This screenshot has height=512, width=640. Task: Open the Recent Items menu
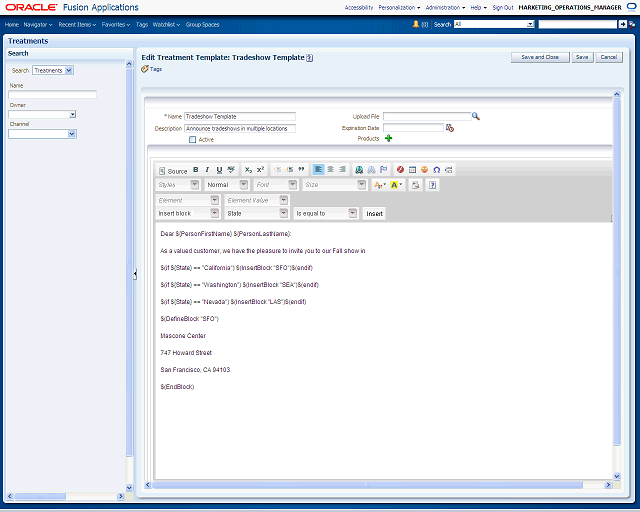click(77, 24)
